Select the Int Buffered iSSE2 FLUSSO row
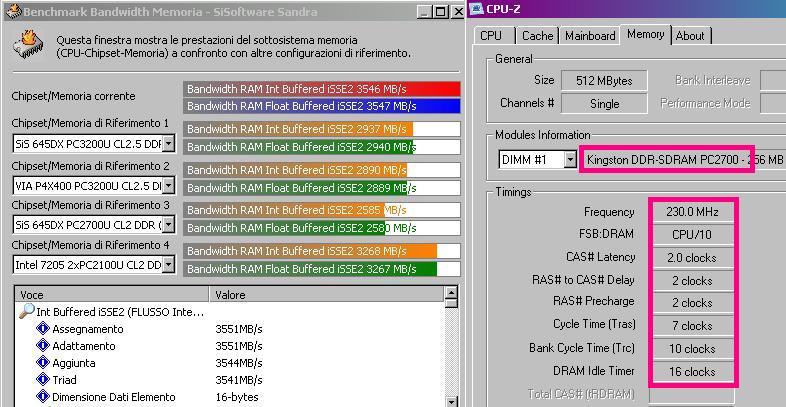Screen dimensions: 786x407 pos(230,312)
